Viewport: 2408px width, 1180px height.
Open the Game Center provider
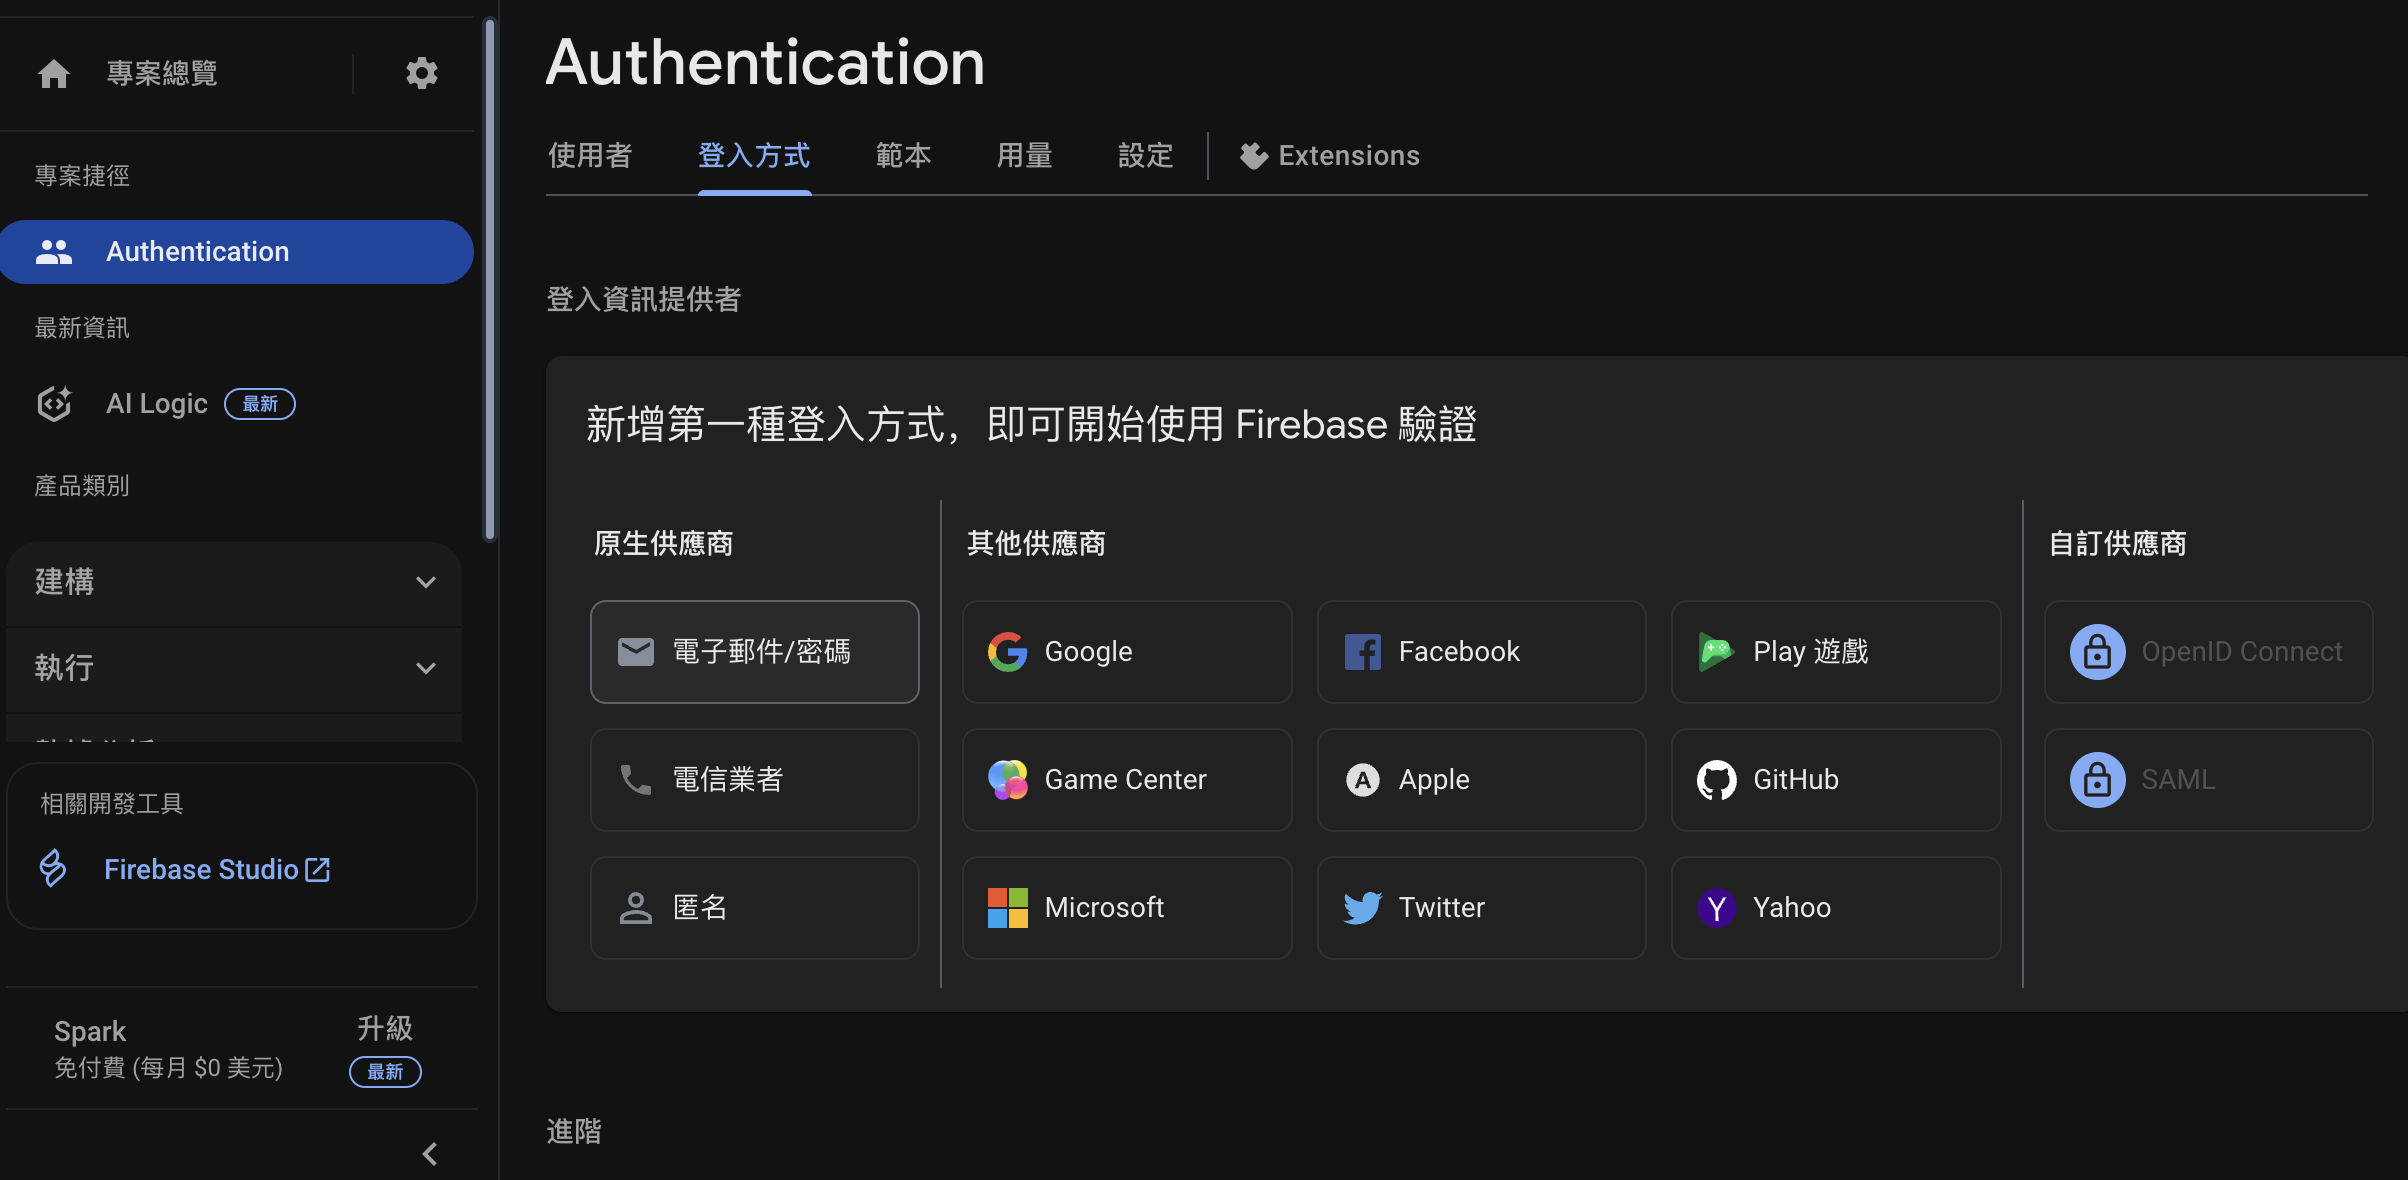click(x=1126, y=780)
